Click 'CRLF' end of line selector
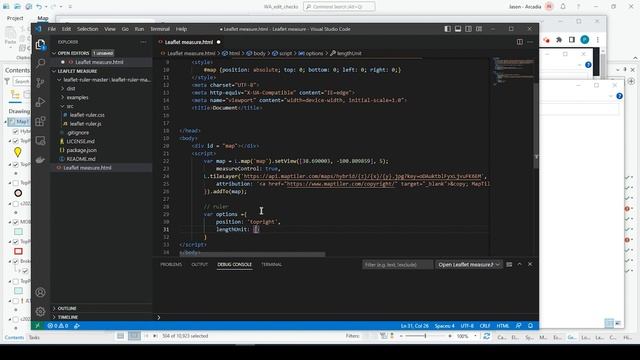The width and height of the screenshot is (640, 360). tap(485, 326)
